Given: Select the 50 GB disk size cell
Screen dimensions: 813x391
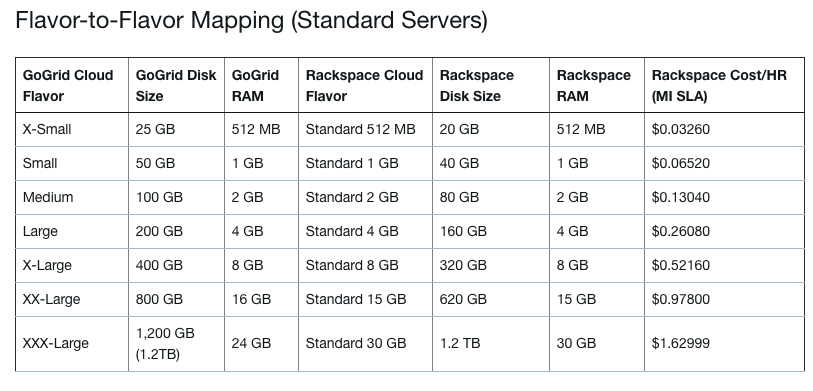Looking at the screenshot, I should coord(176,163).
